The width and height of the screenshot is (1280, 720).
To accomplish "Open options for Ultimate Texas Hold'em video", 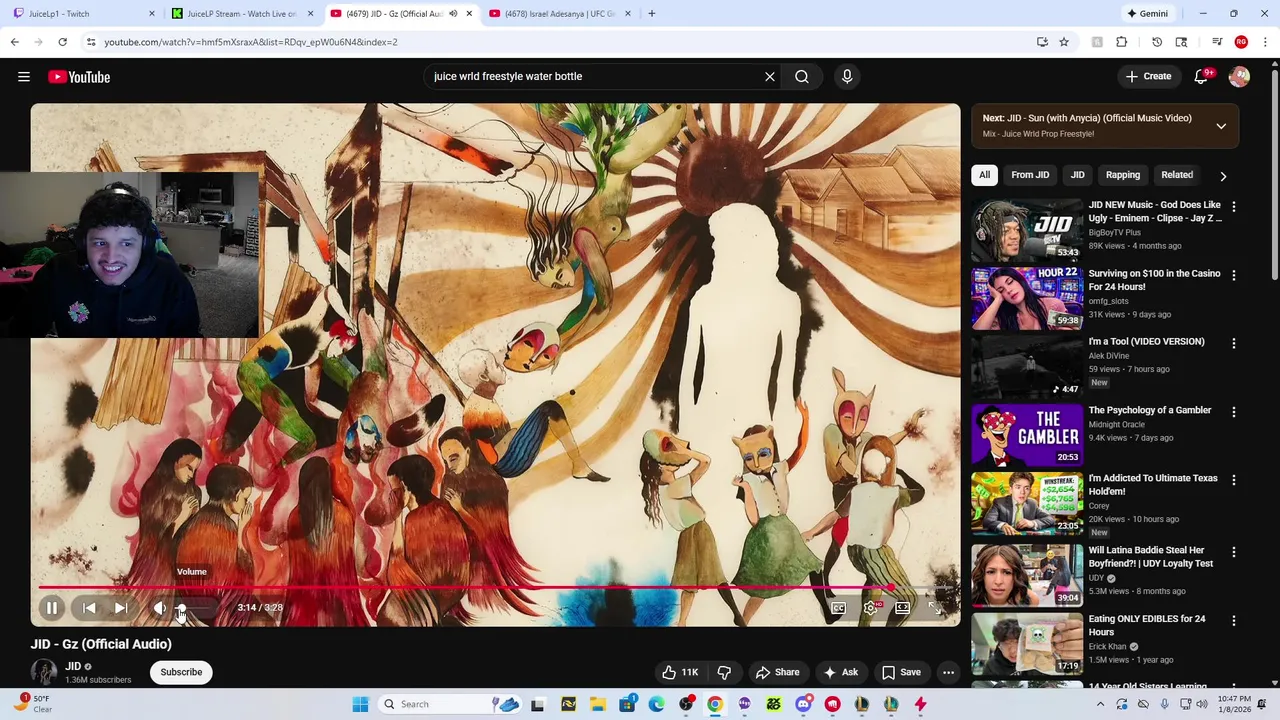I will point(1233,480).
